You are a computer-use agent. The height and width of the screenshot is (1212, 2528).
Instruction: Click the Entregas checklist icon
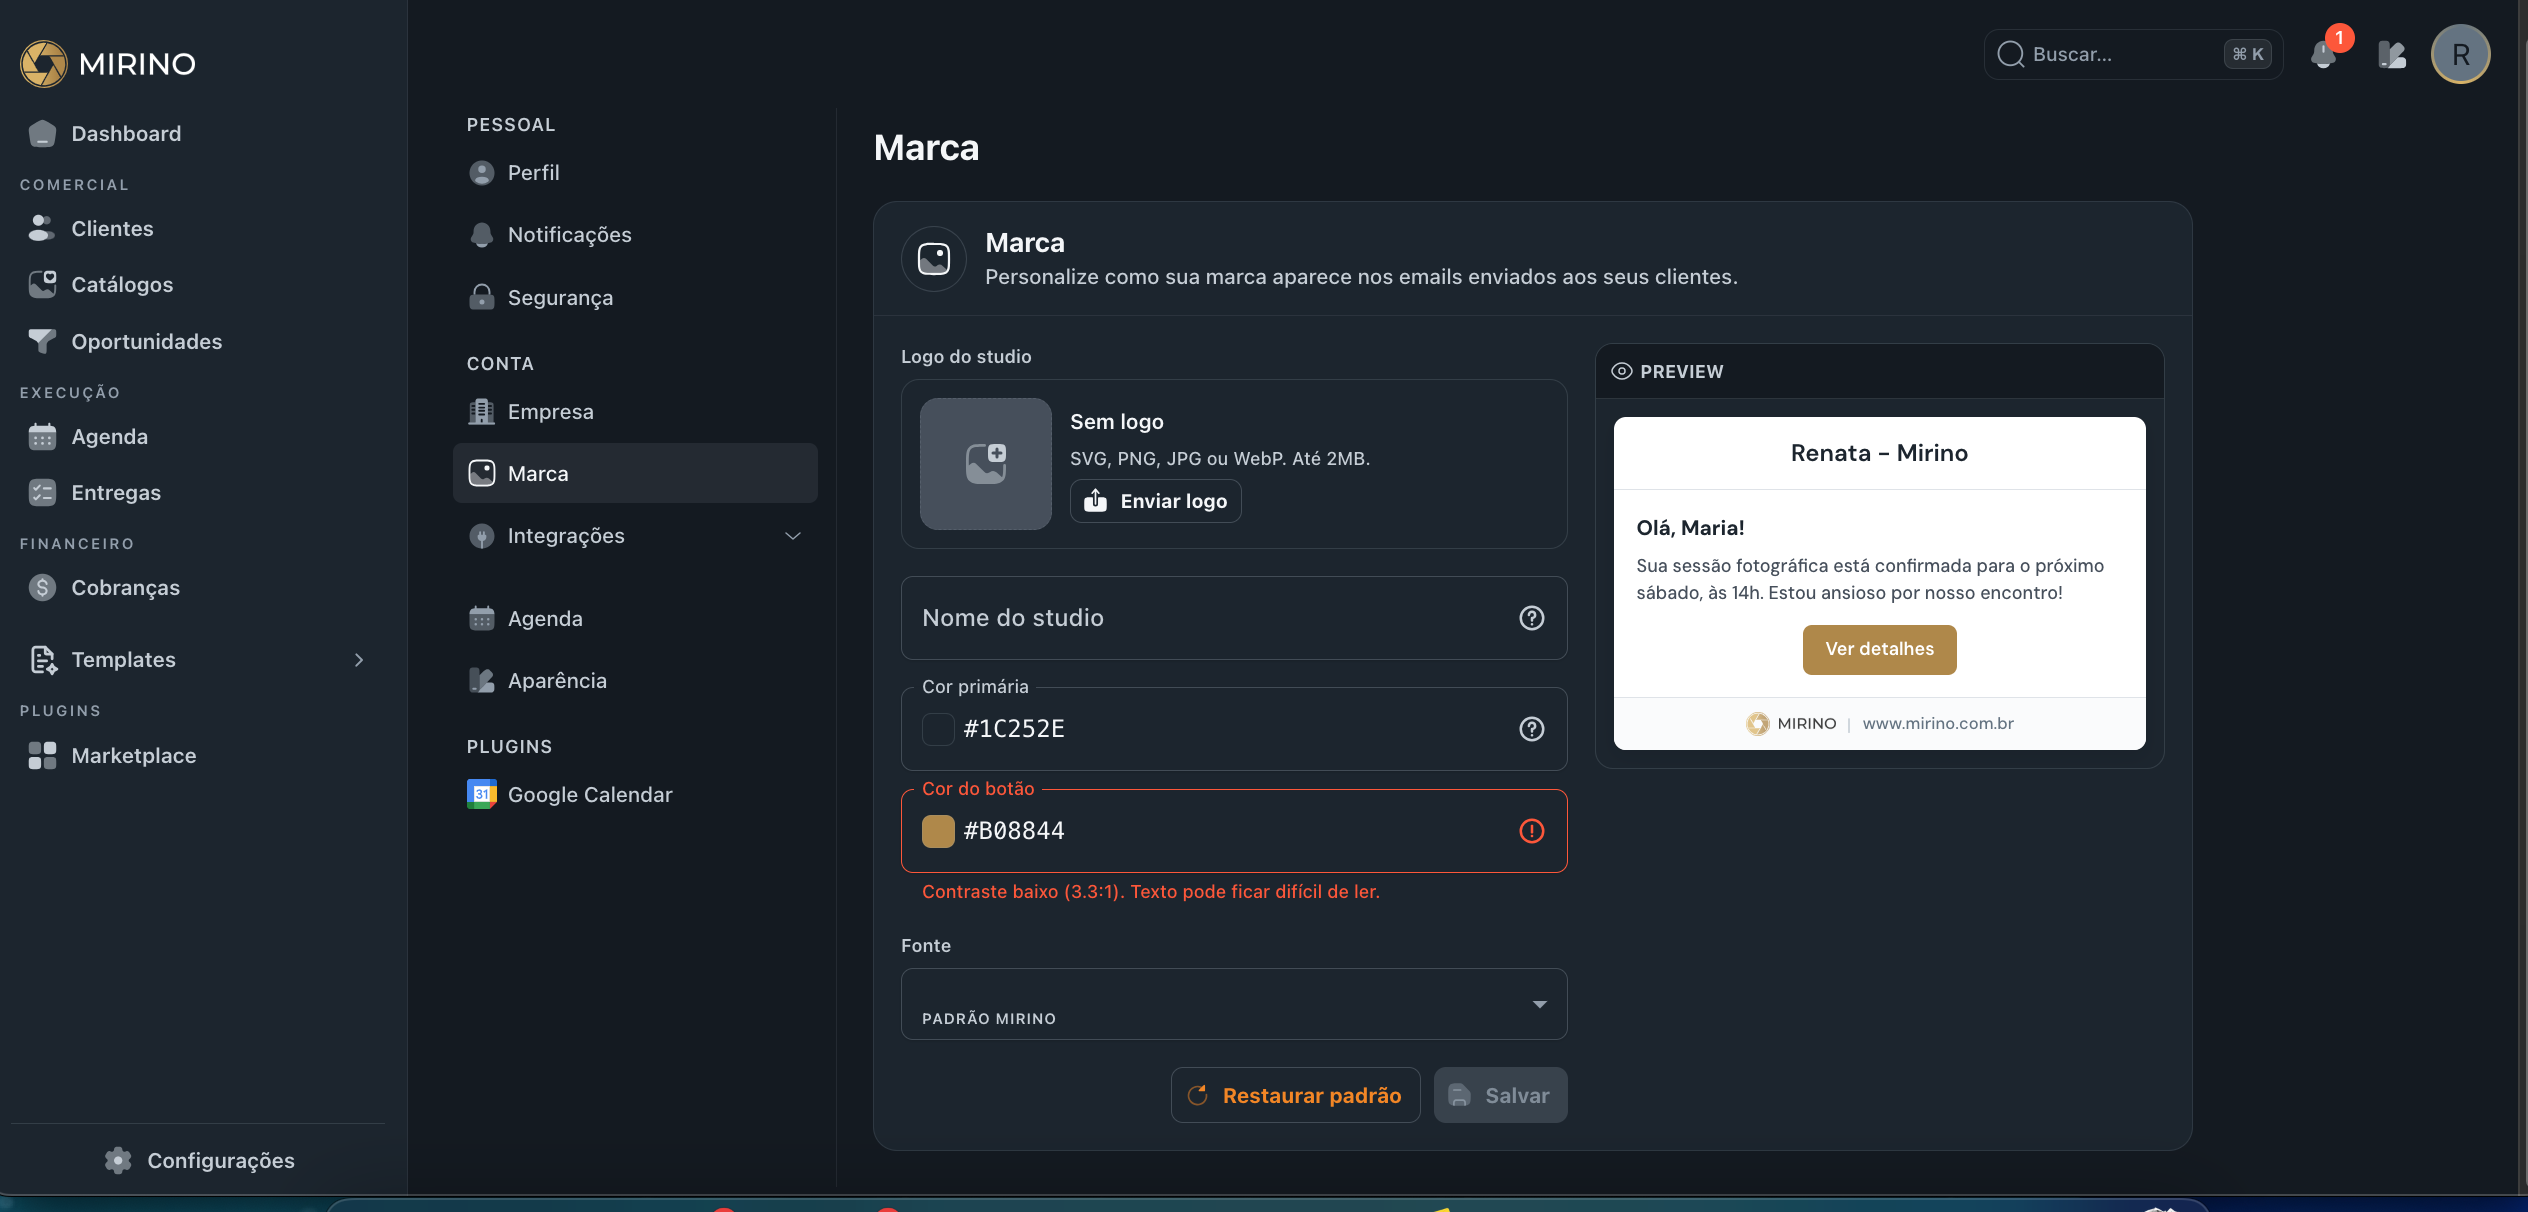click(42, 493)
